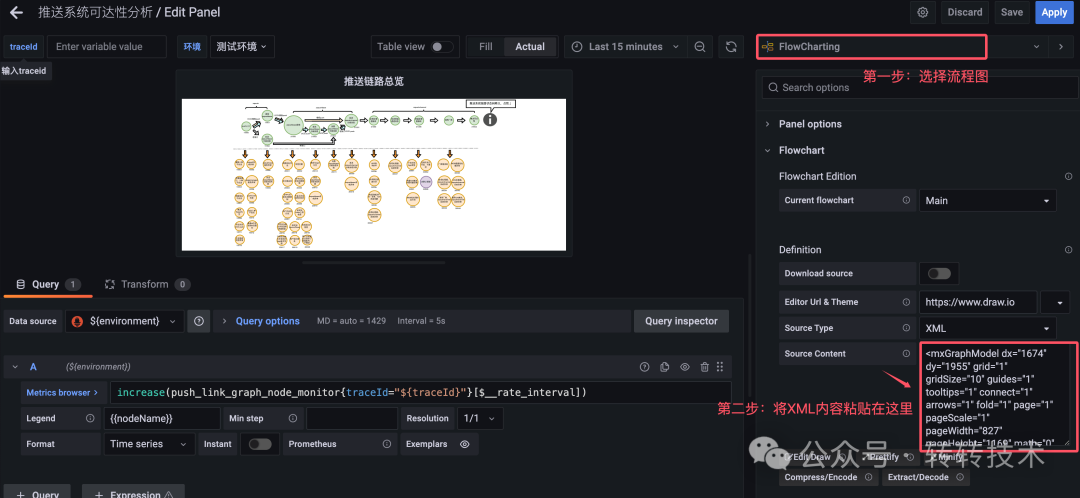Image resolution: width=1080 pixels, height=498 pixels.
Task: Duplicate query A with copy icon
Action: click(665, 367)
